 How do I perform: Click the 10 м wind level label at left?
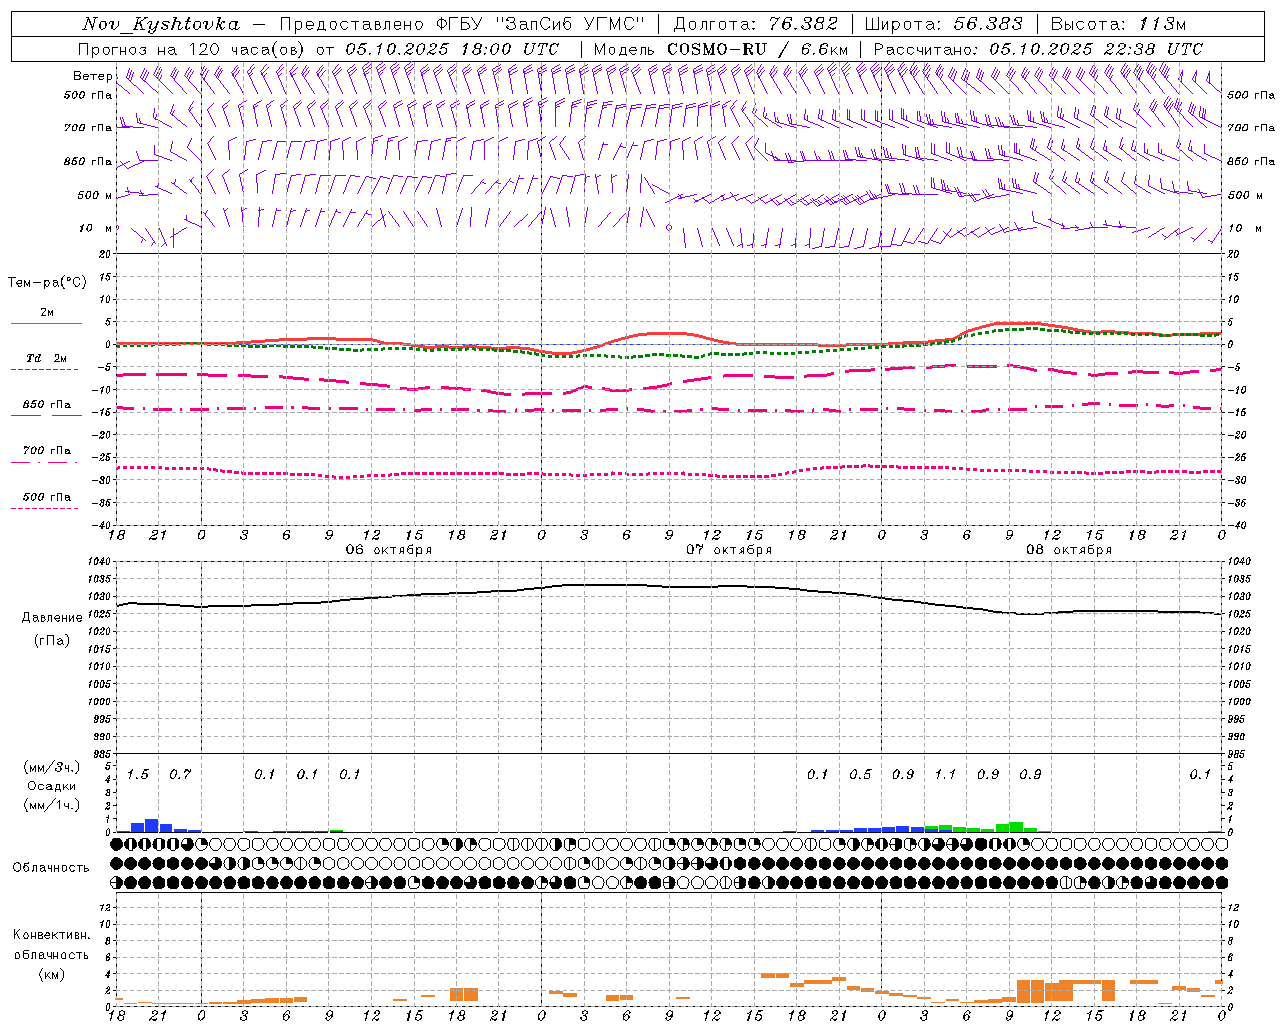95,228
